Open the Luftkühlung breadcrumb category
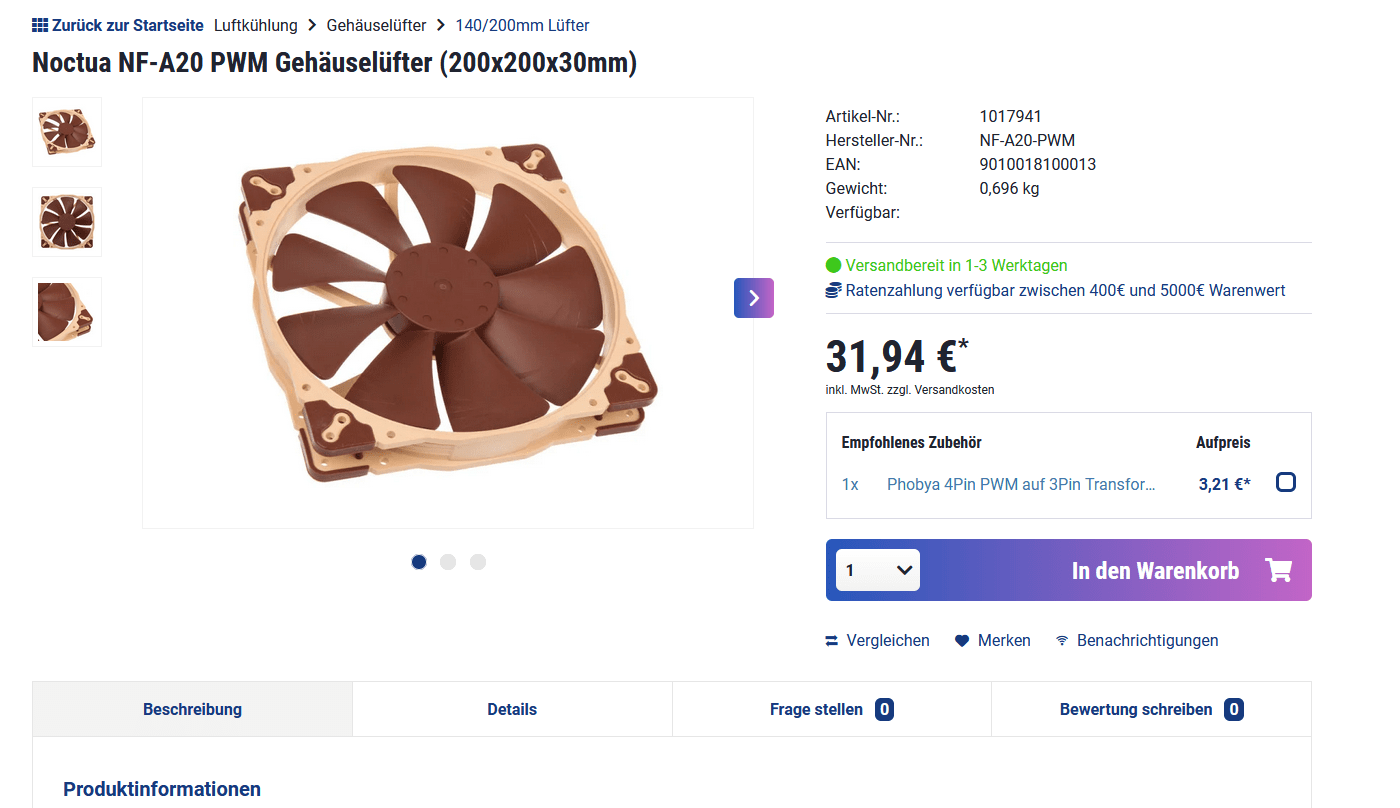The image size is (1400, 808). coord(255,25)
